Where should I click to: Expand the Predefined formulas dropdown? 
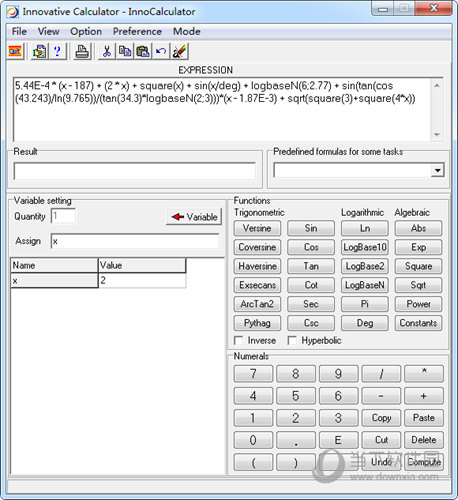[x=438, y=171]
